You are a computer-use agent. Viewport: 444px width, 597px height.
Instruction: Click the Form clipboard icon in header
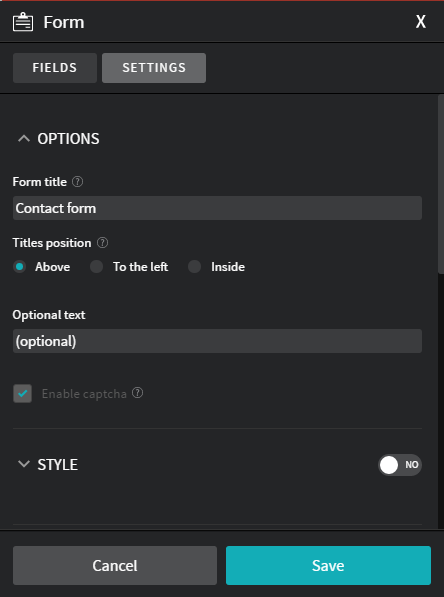coord(23,22)
